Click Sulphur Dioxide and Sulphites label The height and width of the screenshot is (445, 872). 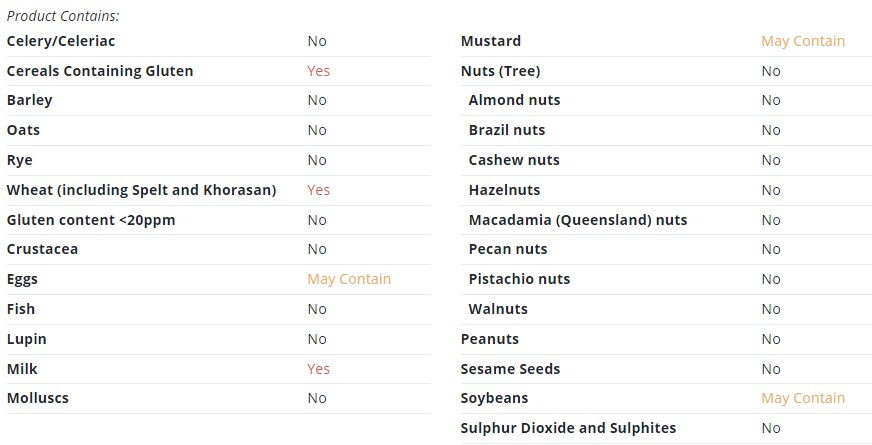(568, 428)
